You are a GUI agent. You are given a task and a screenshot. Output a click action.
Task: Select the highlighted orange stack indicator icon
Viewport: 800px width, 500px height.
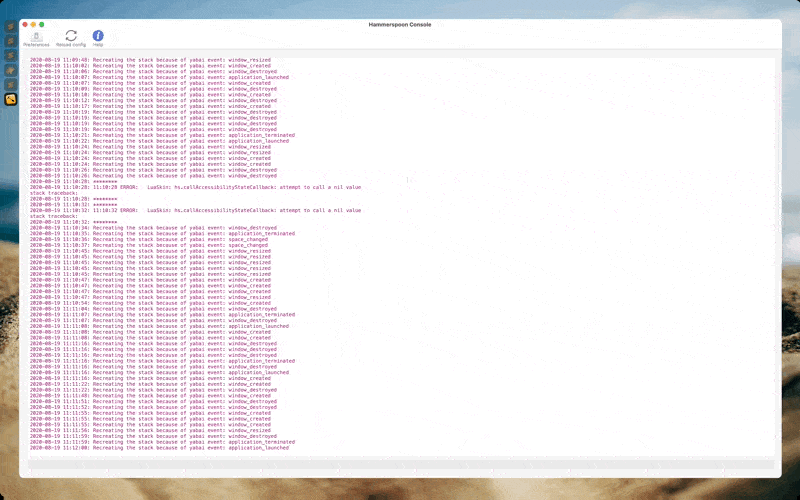coord(11,99)
